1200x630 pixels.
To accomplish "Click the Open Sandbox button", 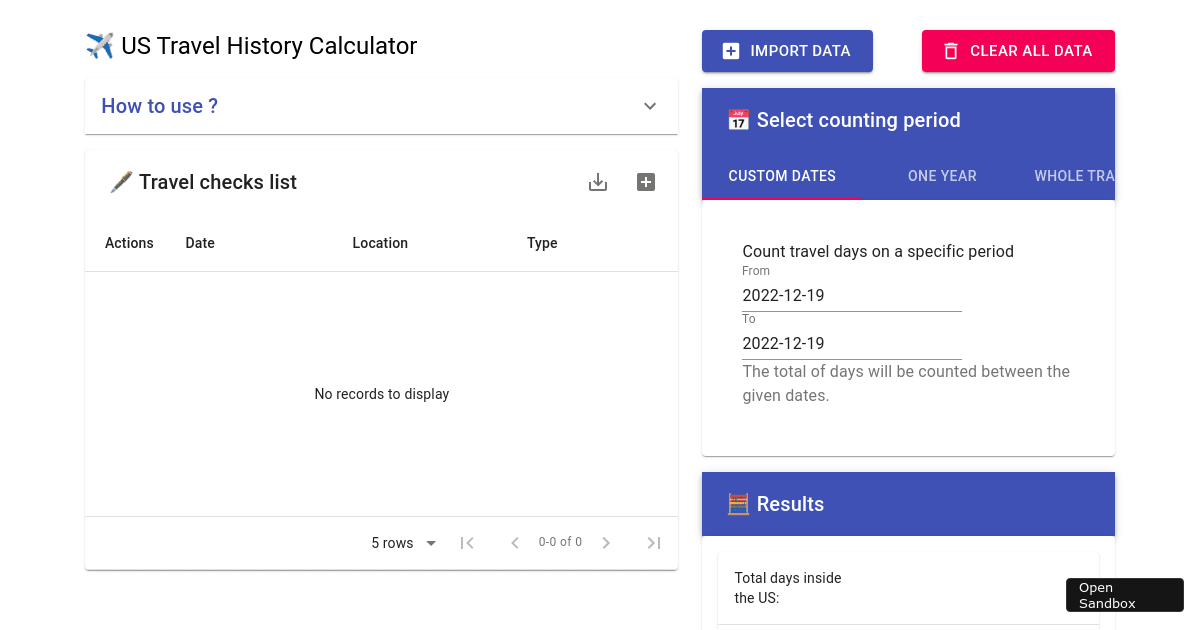I will point(1124,595).
